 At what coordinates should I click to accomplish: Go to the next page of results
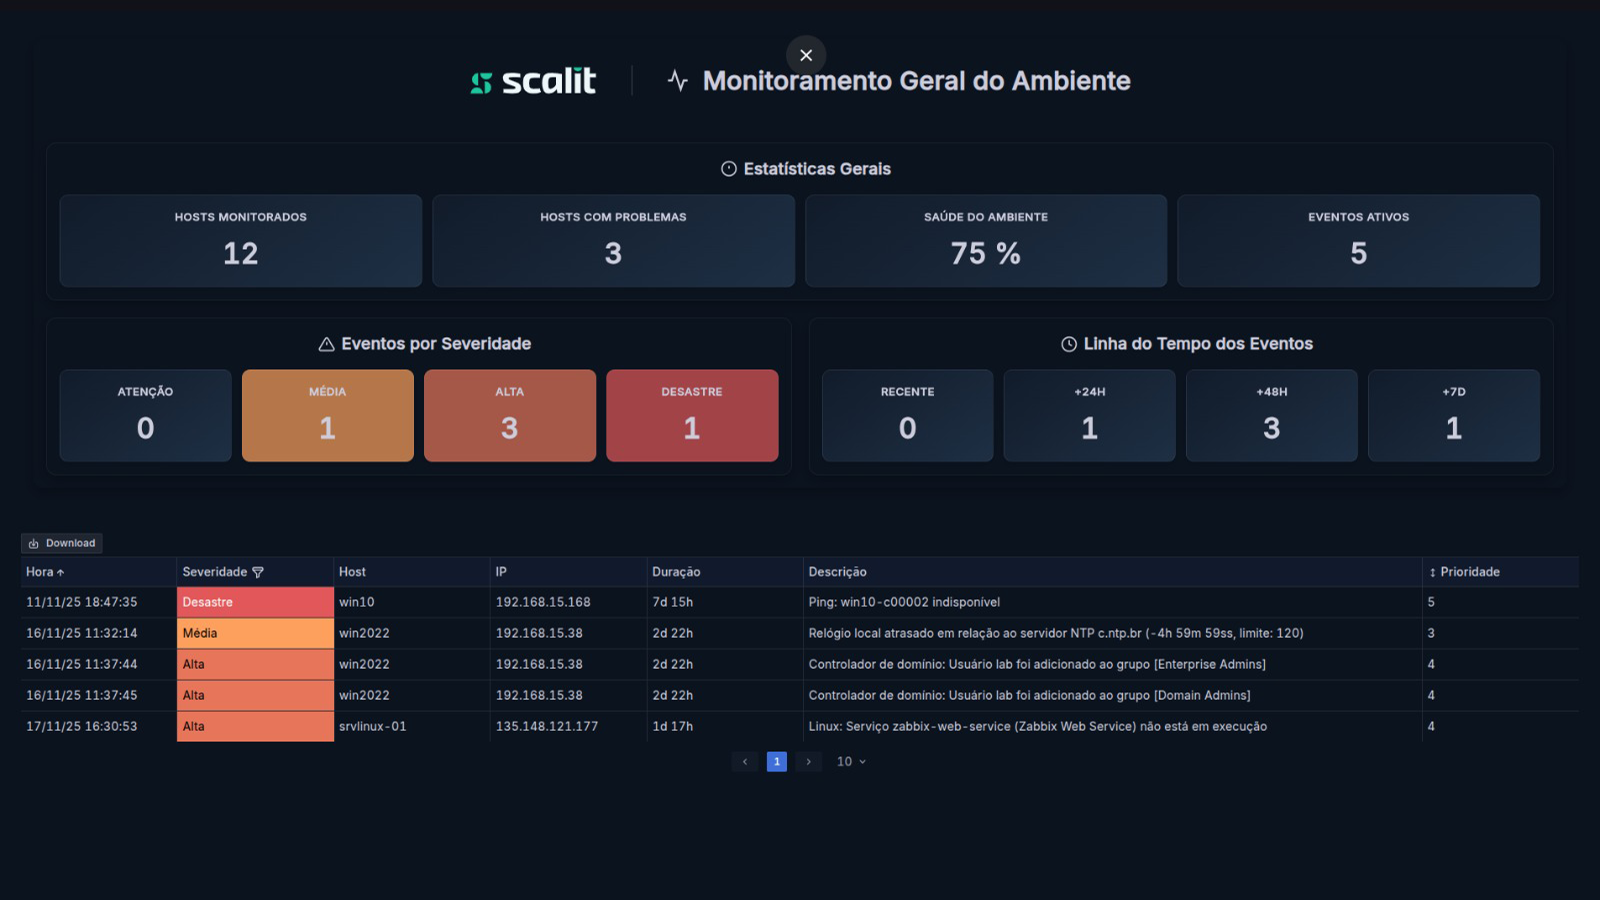point(808,762)
